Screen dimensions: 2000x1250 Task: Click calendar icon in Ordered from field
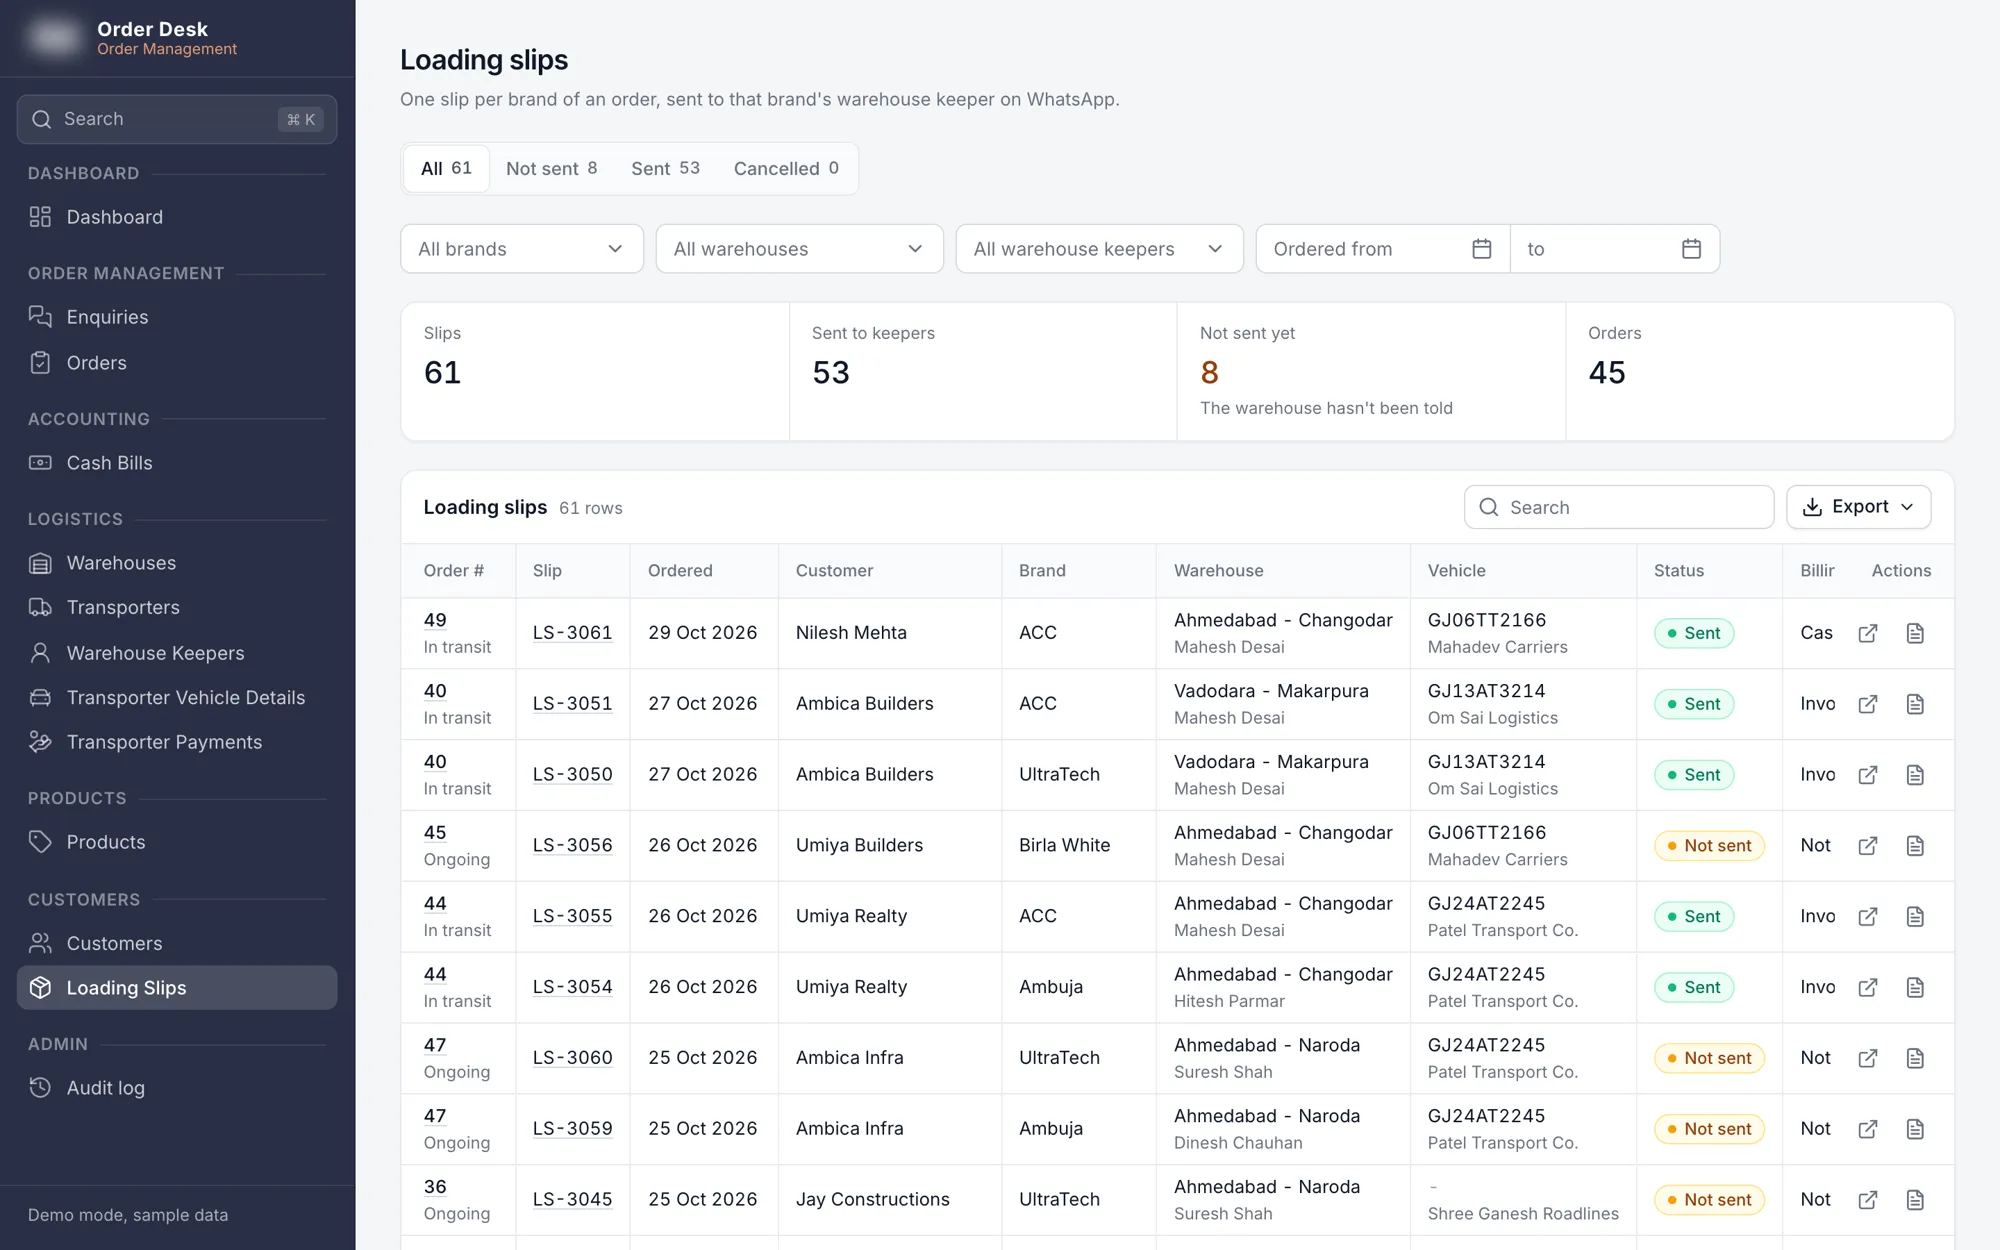click(1482, 249)
